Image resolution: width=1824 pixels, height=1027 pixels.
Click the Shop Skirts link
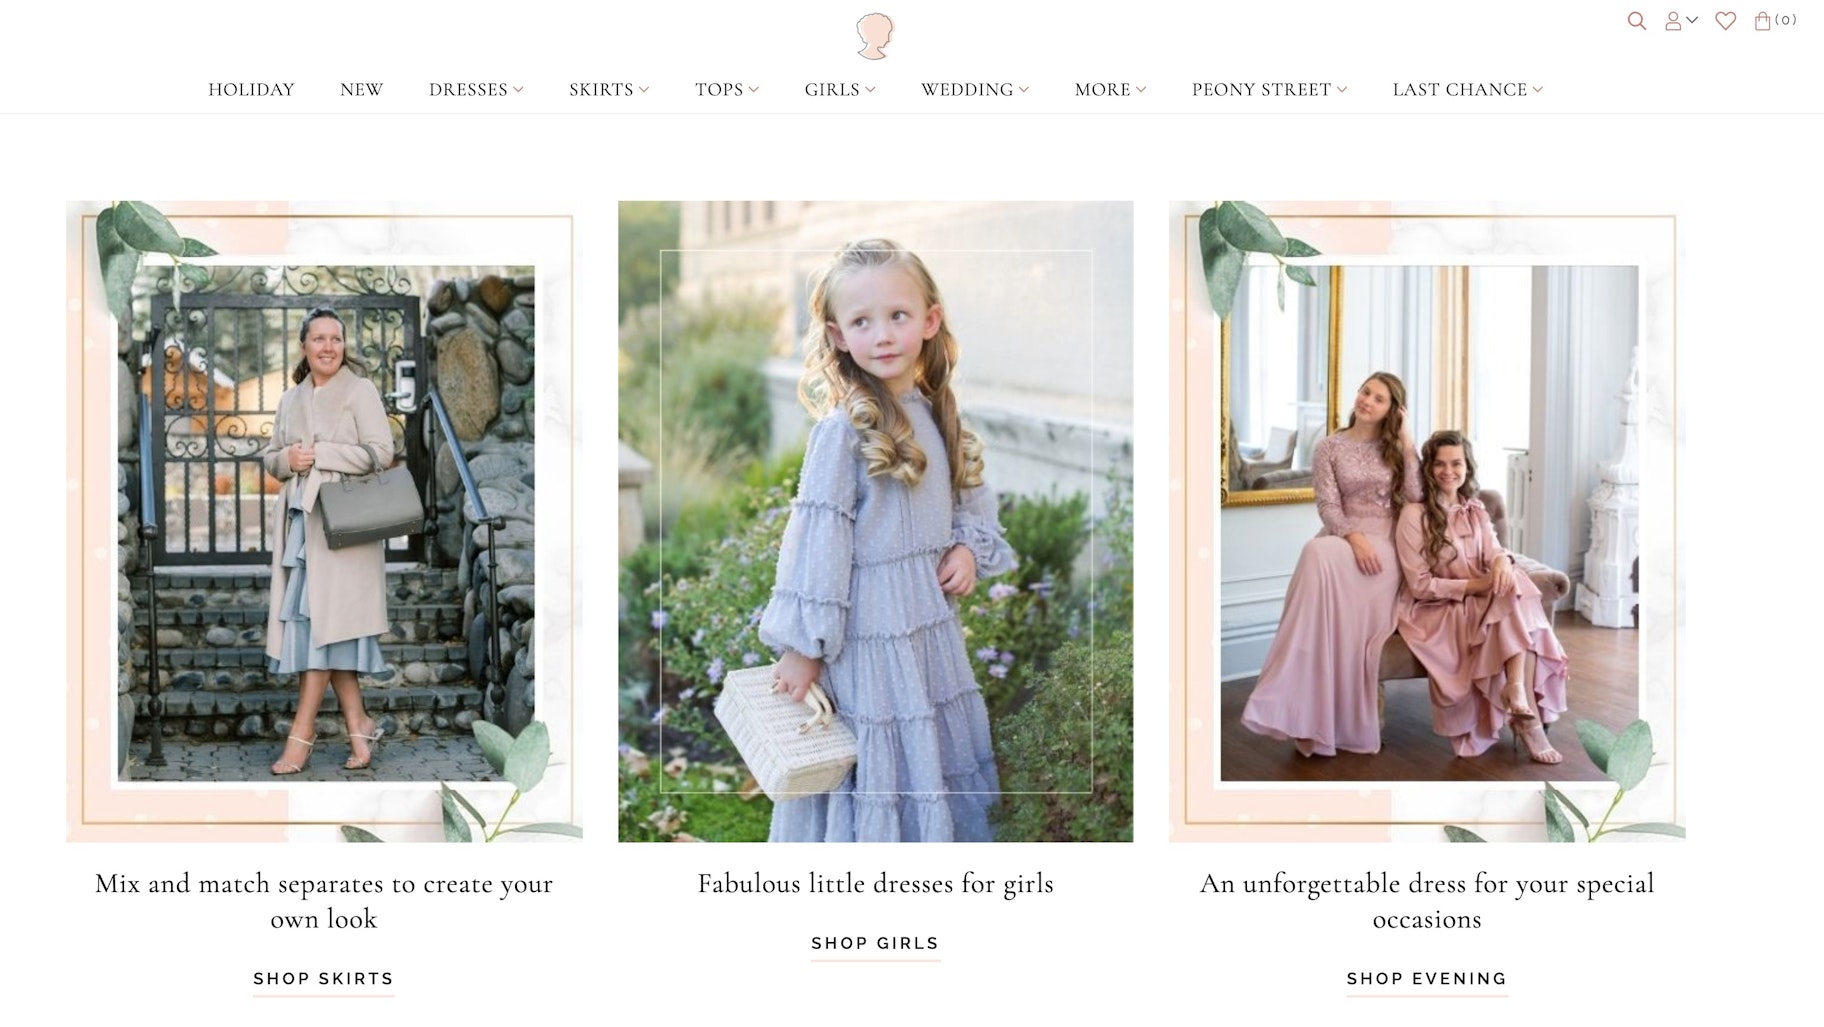(x=323, y=979)
